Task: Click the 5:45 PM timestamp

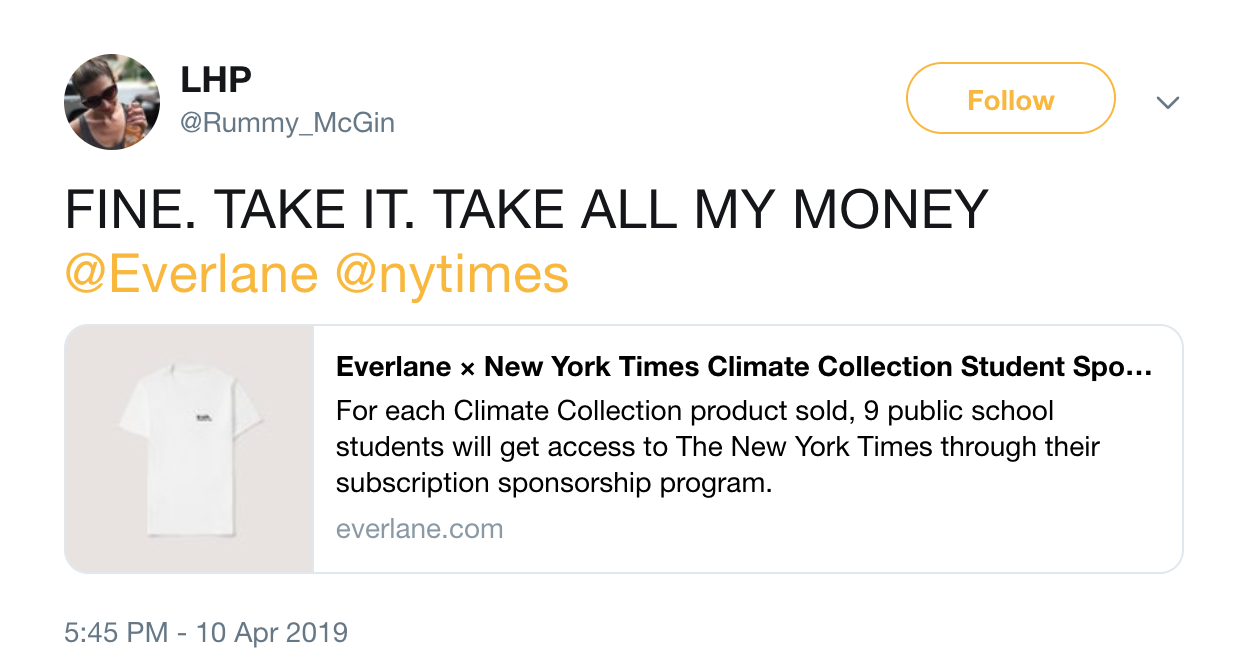Action: pyautogui.click(x=115, y=633)
